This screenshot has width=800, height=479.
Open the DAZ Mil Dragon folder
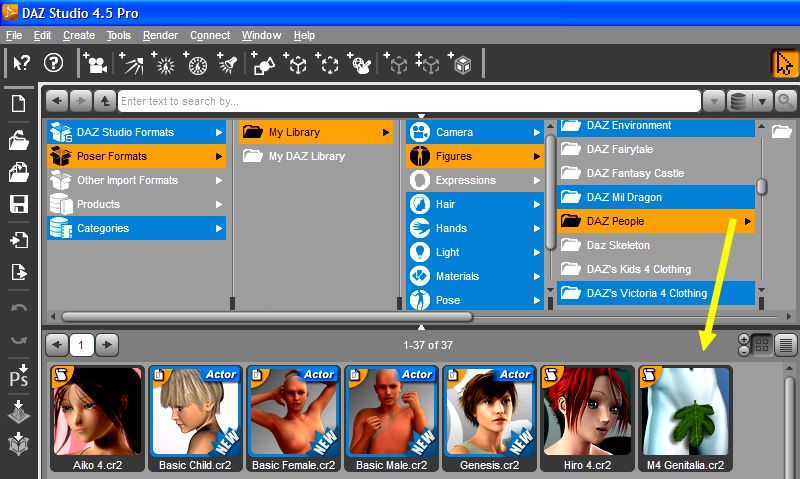(656, 197)
